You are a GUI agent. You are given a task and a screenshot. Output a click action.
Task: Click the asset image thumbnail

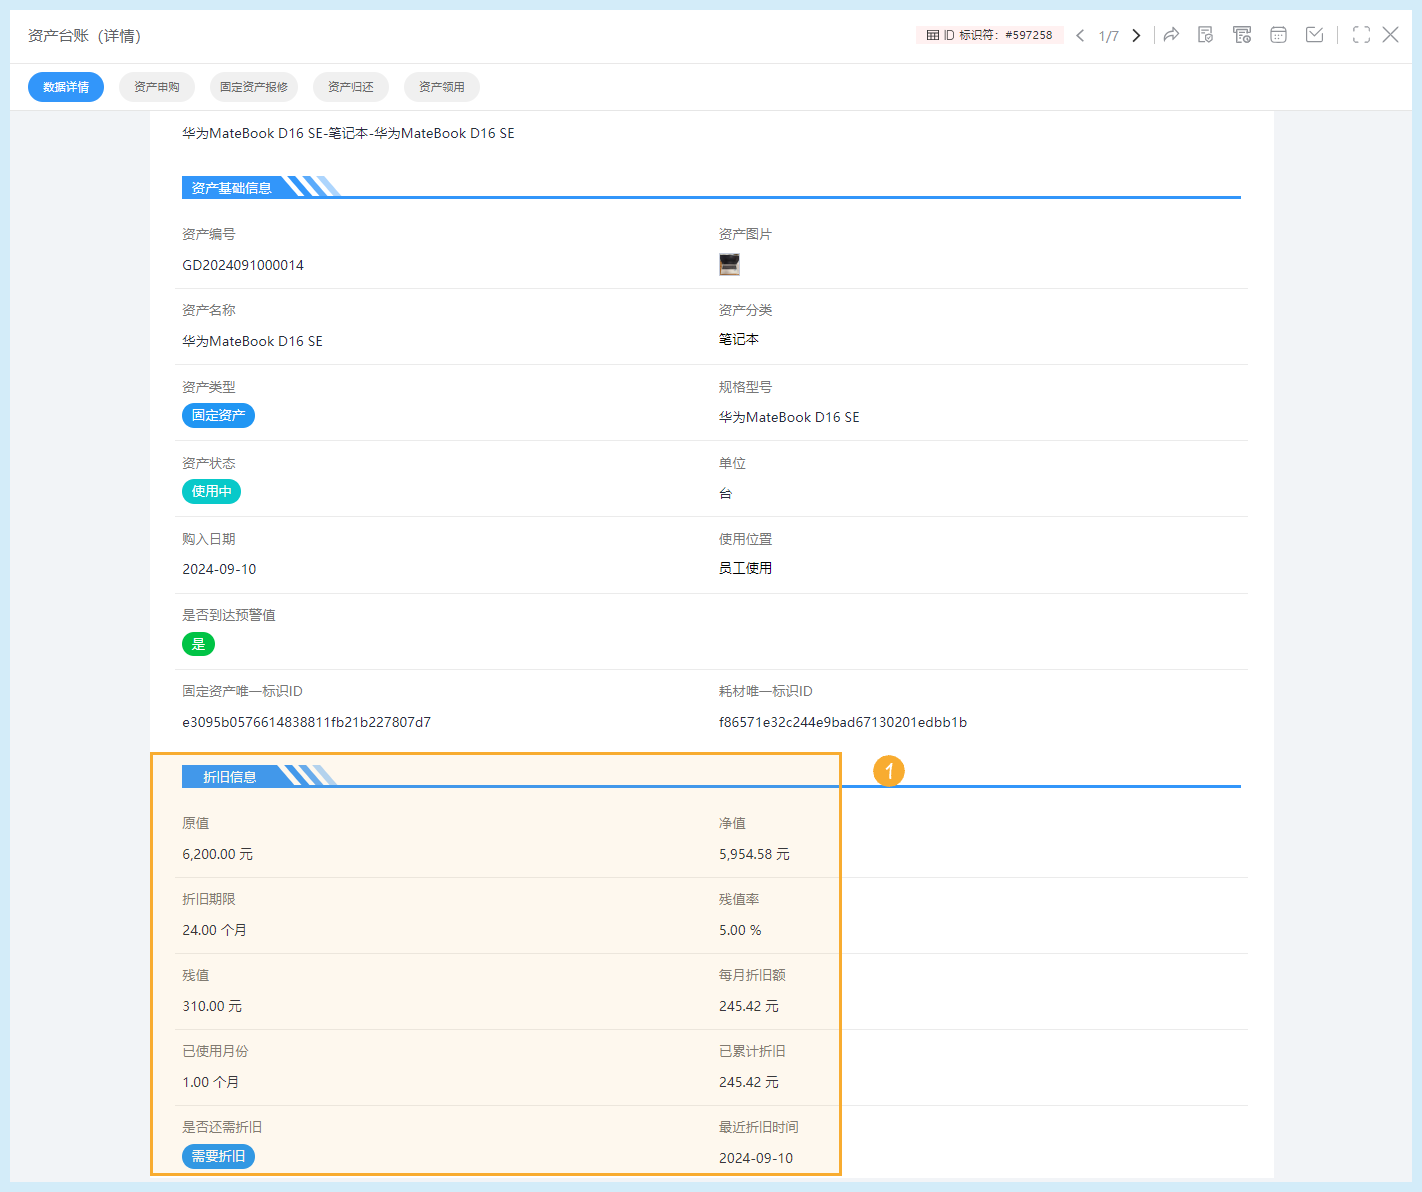click(729, 264)
